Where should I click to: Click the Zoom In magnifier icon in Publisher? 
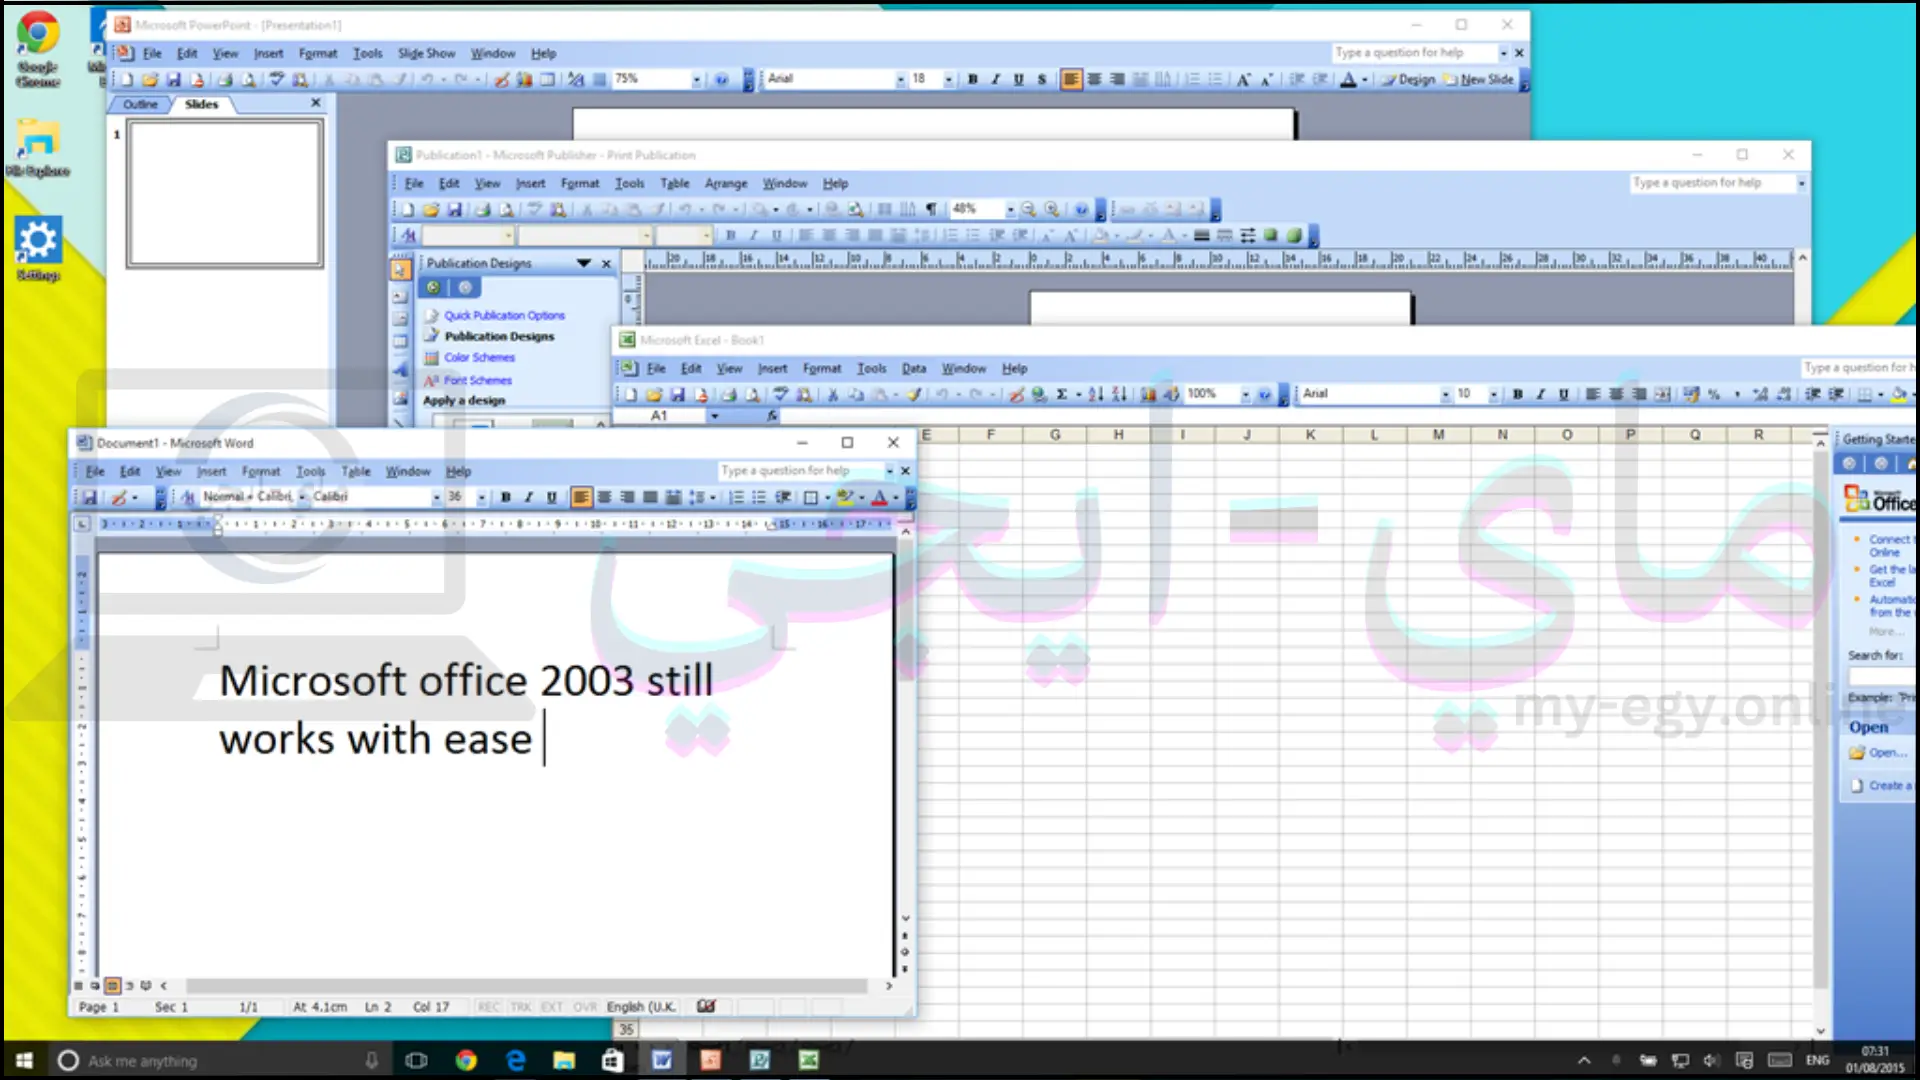coord(1052,209)
